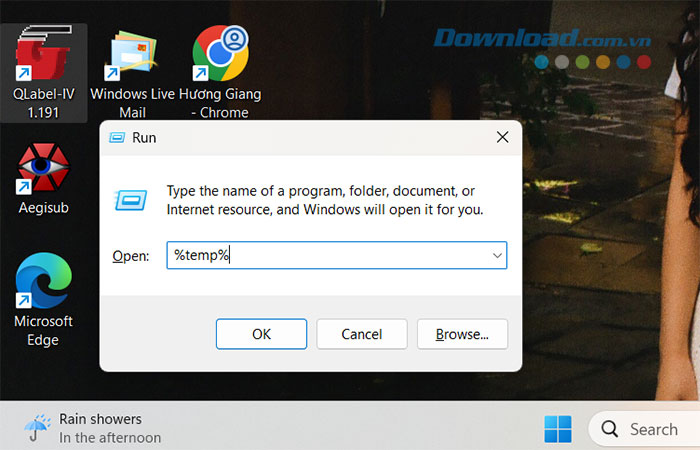
Task: Expand the Open field dropdown arrow
Action: coord(496,256)
